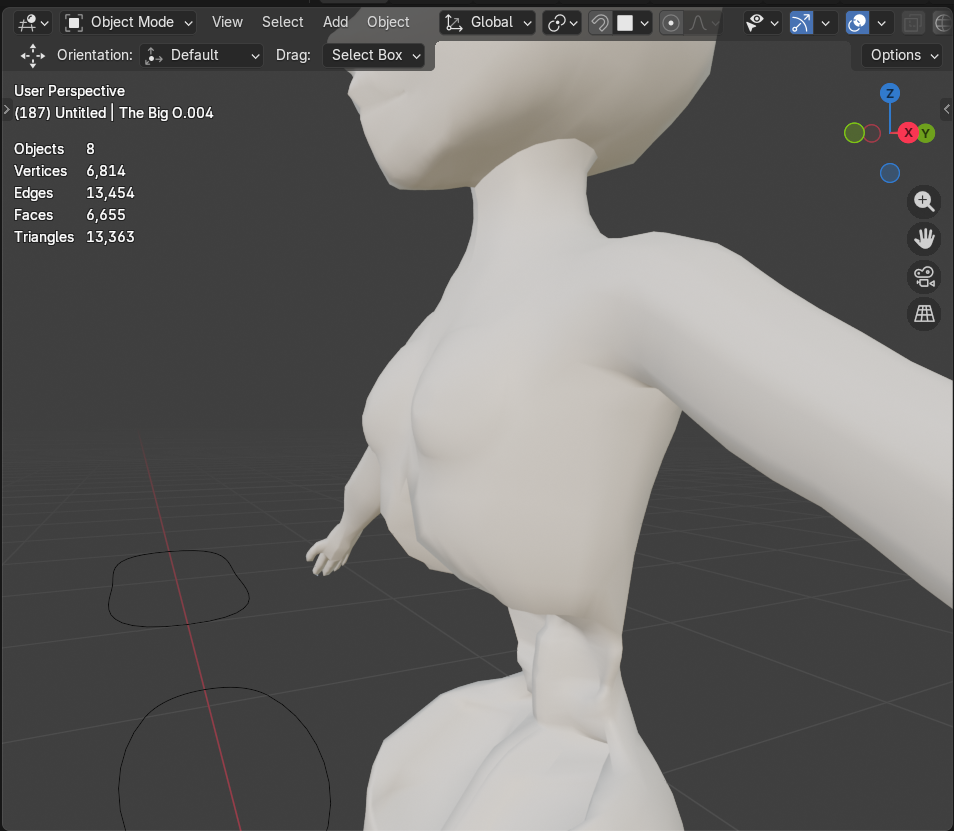Expand the sidebar with right arrow
The width and height of the screenshot is (954, 831).
coord(947,110)
